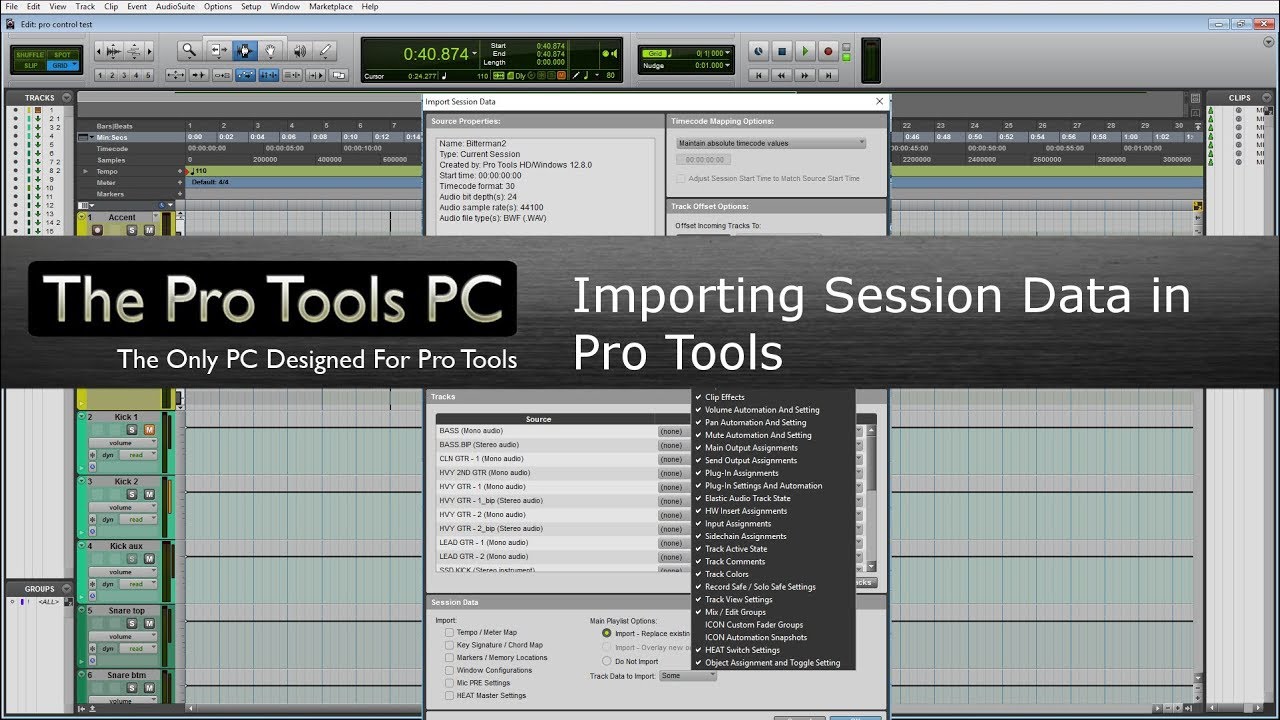Select the Selector tool
This screenshot has width=1280, height=720.
pos(244,50)
